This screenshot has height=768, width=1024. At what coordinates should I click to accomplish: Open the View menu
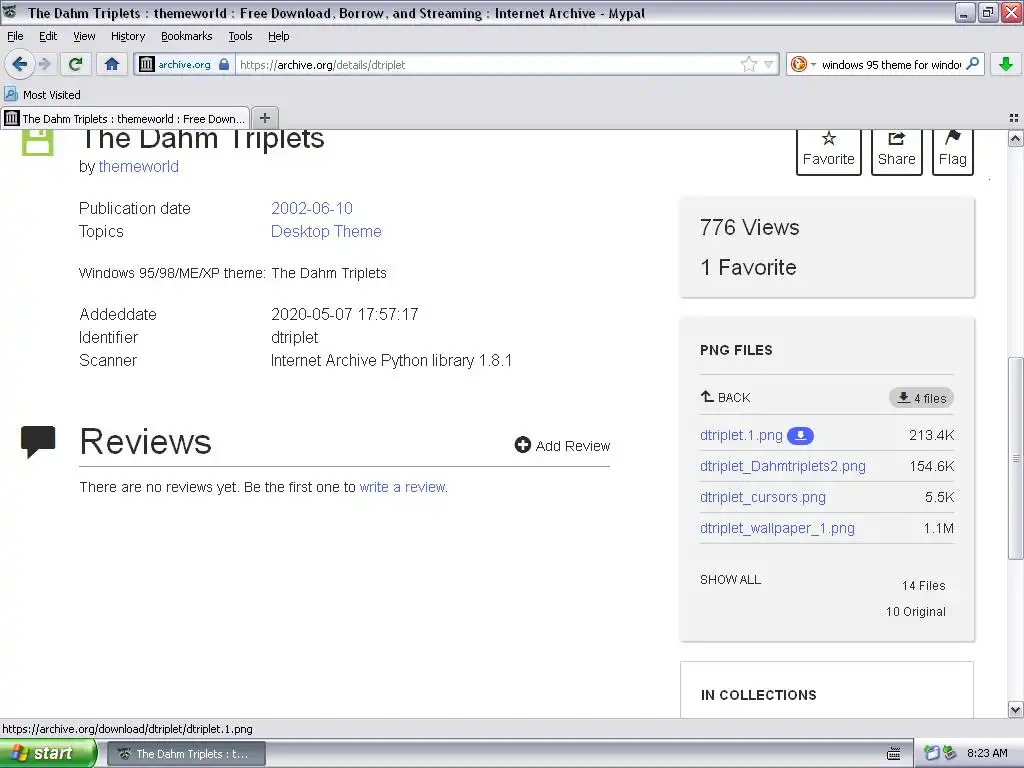coord(84,36)
